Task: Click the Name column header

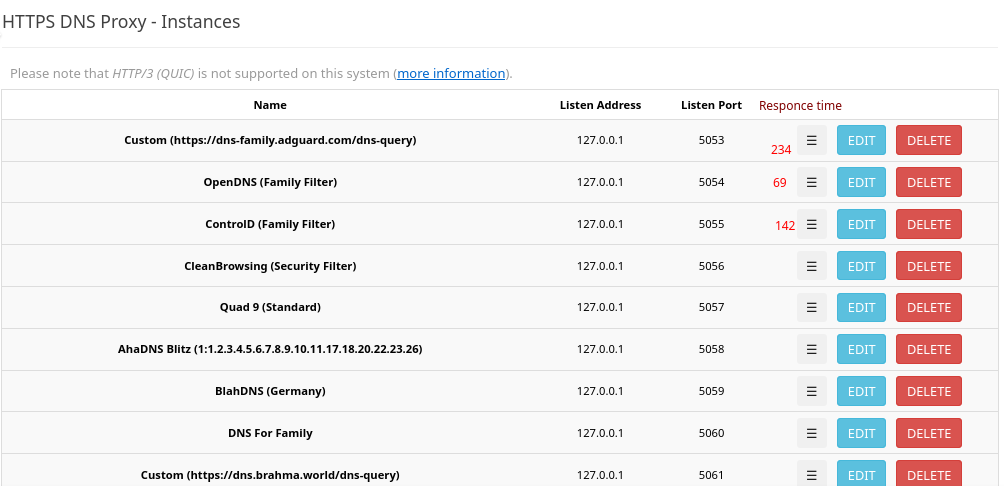Action: pyautogui.click(x=270, y=105)
